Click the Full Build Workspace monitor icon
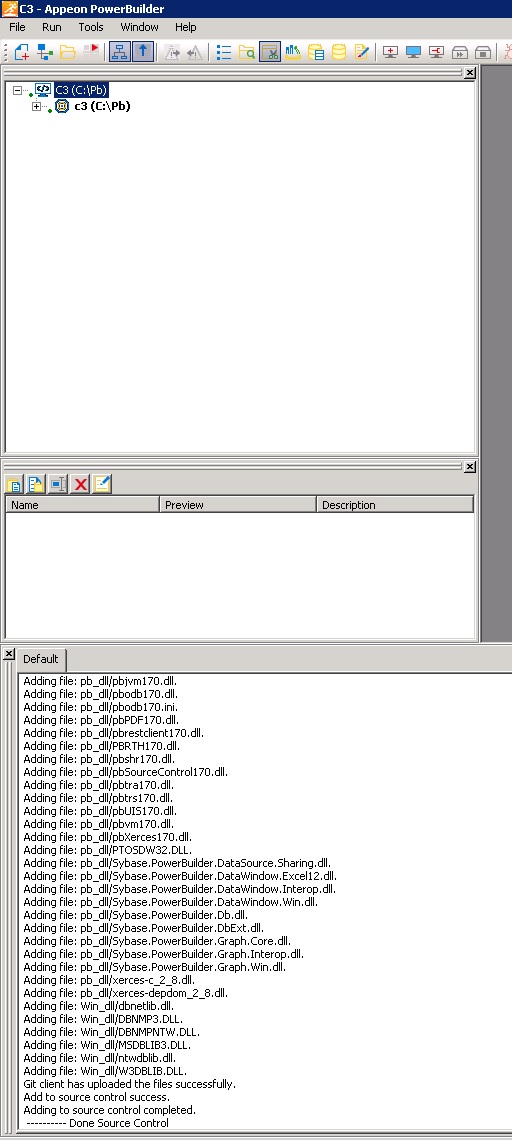 click(x=413, y=52)
